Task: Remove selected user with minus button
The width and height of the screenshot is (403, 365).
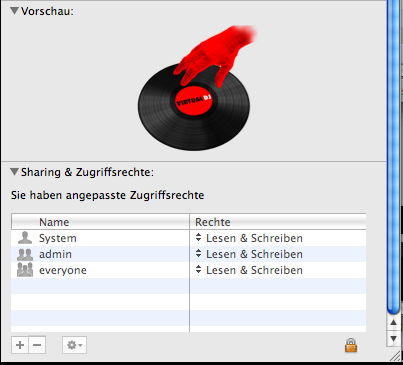Action: tap(37, 345)
